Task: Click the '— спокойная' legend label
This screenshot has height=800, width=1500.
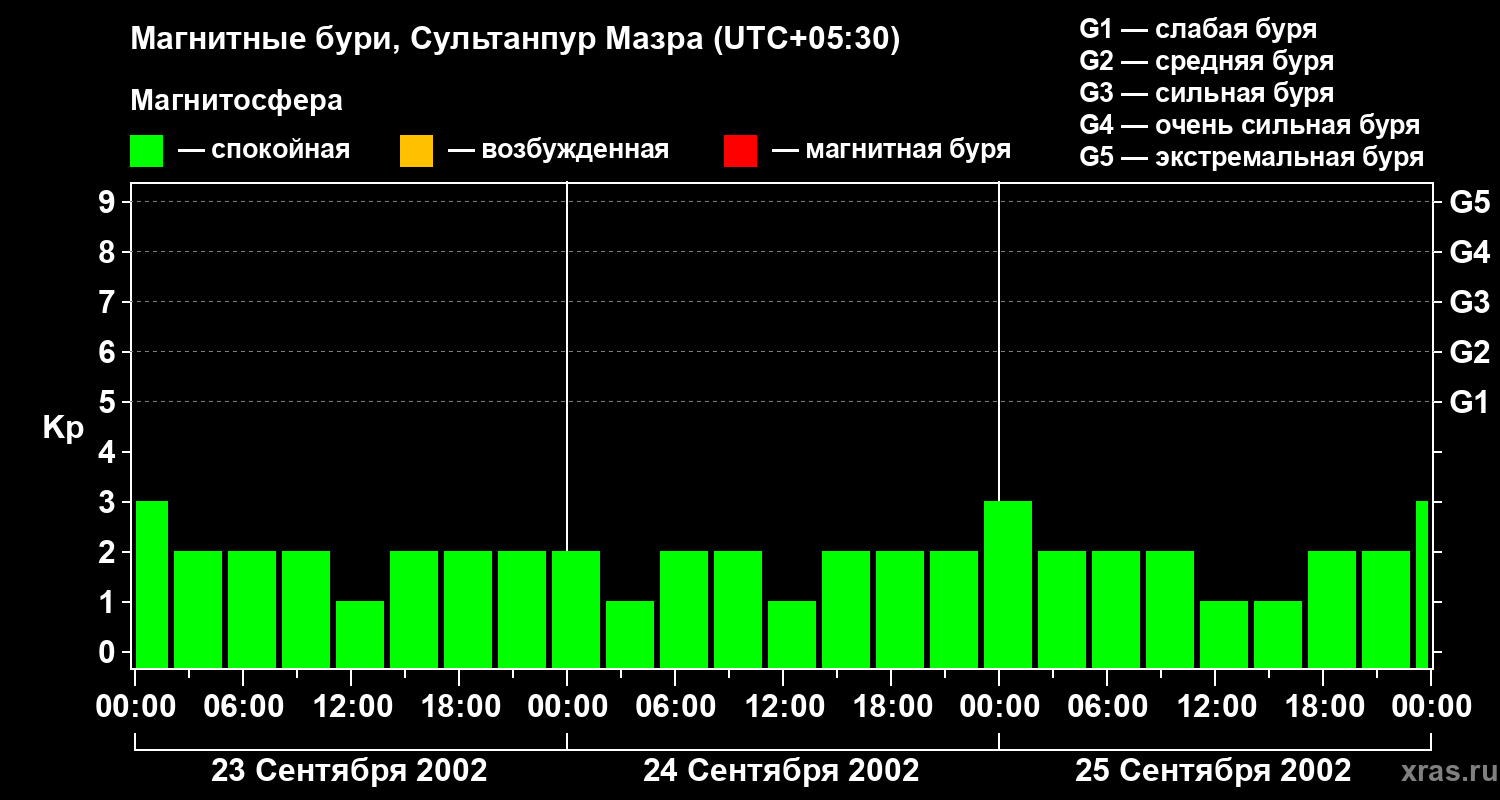Action: (x=264, y=151)
